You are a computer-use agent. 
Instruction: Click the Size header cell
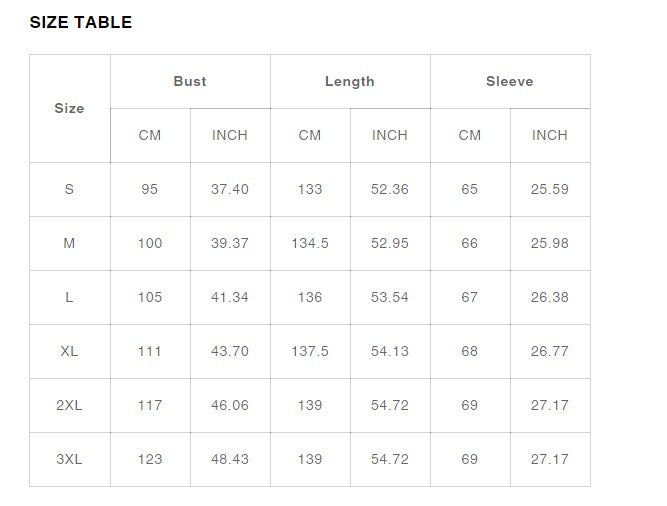coord(69,108)
